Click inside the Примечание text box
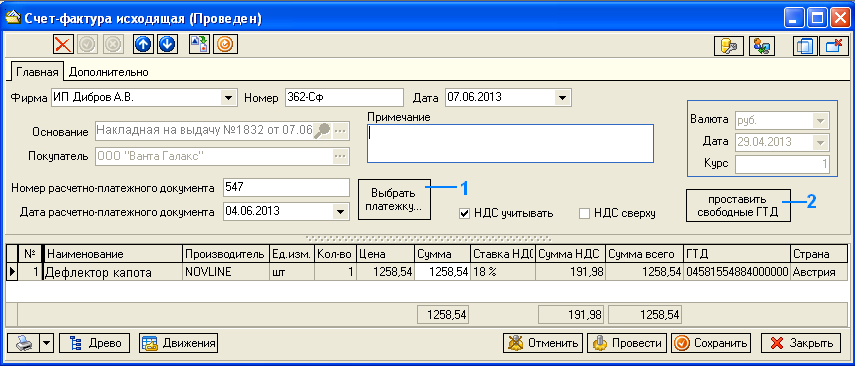The height and width of the screenshot is (366, 855). pyautogui.click(x=510, y=143)
